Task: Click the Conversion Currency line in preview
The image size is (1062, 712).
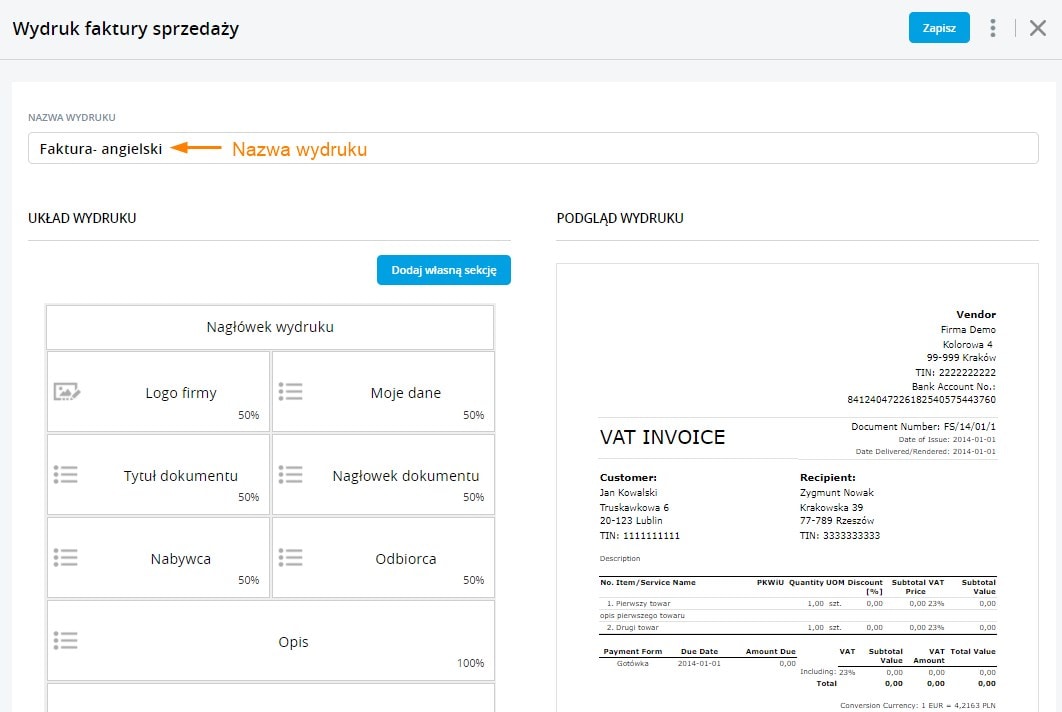Action: pos(918,705)
